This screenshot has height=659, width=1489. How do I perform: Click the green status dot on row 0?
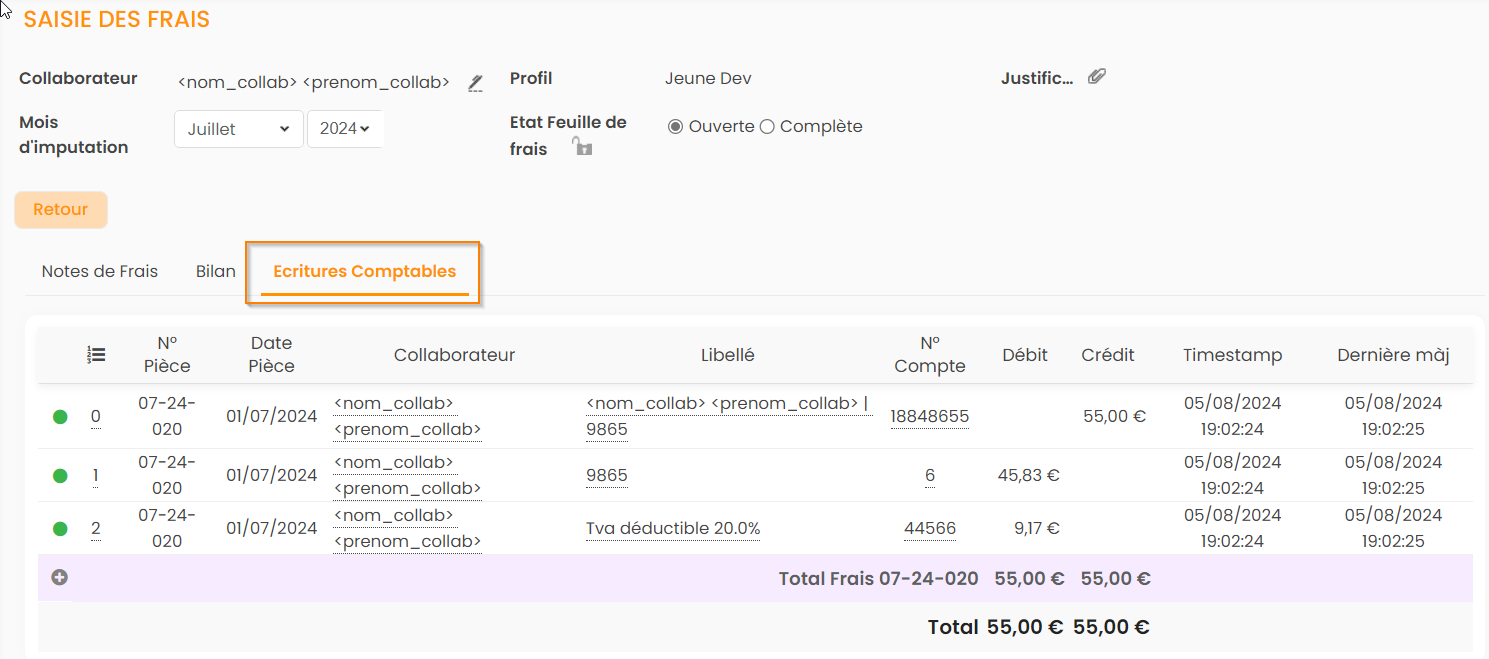tap(60, 417)
